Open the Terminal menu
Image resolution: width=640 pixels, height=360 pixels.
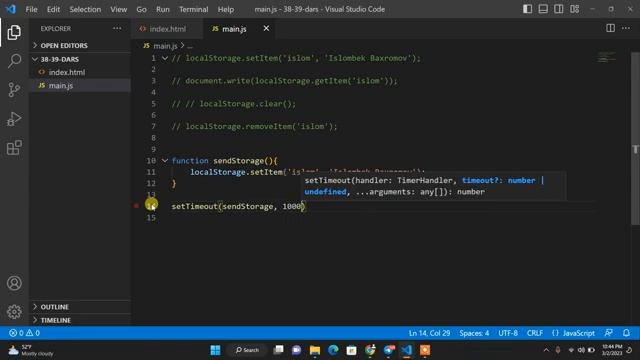193,9
